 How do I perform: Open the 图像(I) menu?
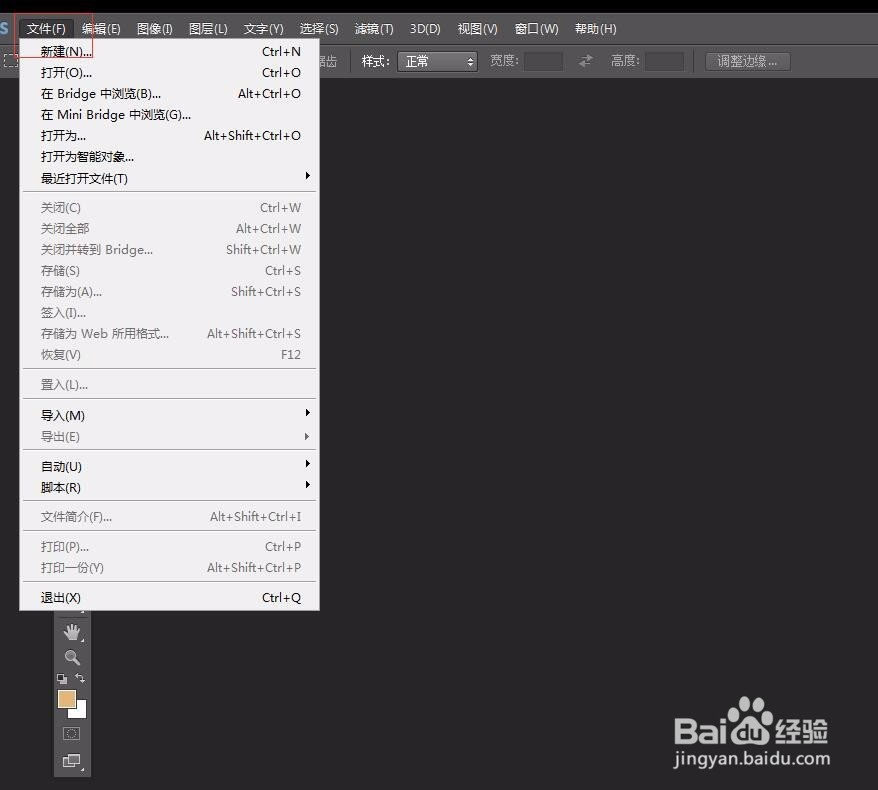pos(155,29)
